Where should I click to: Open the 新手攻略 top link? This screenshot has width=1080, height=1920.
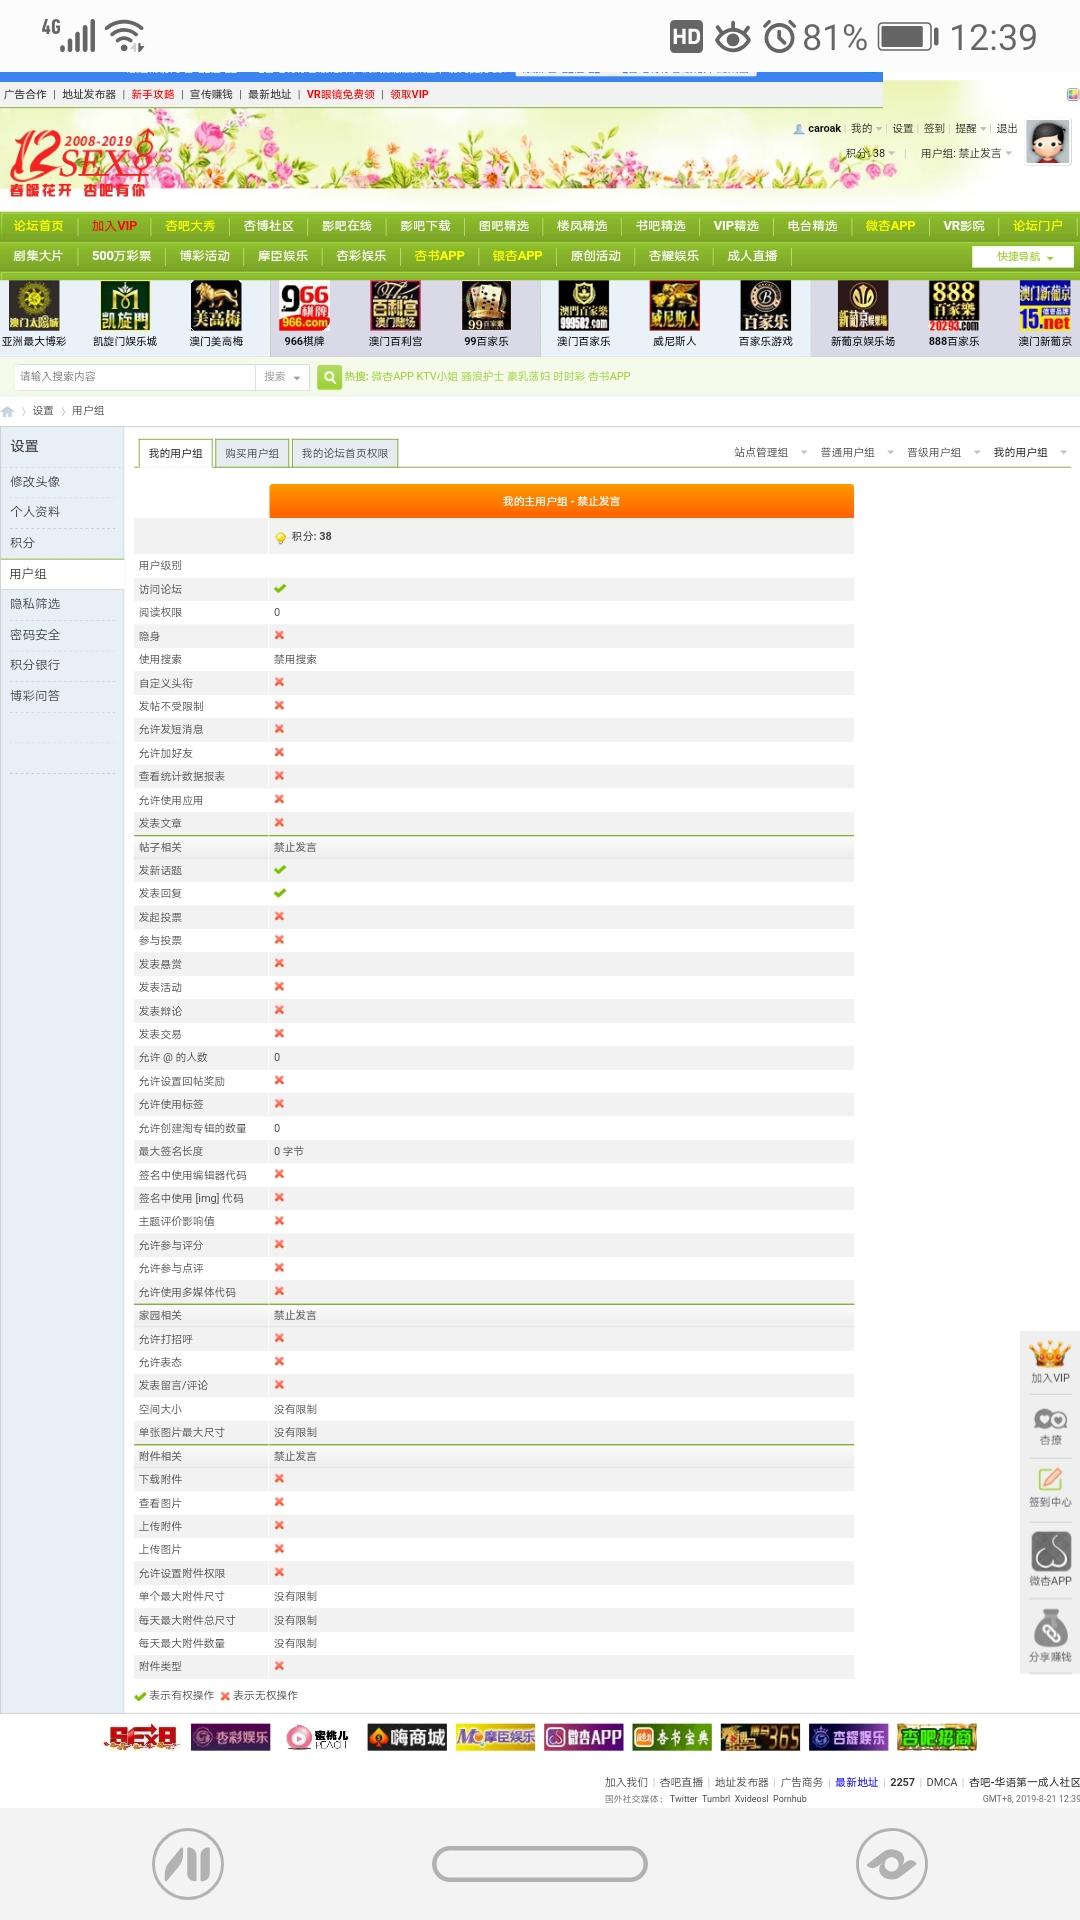153,95
